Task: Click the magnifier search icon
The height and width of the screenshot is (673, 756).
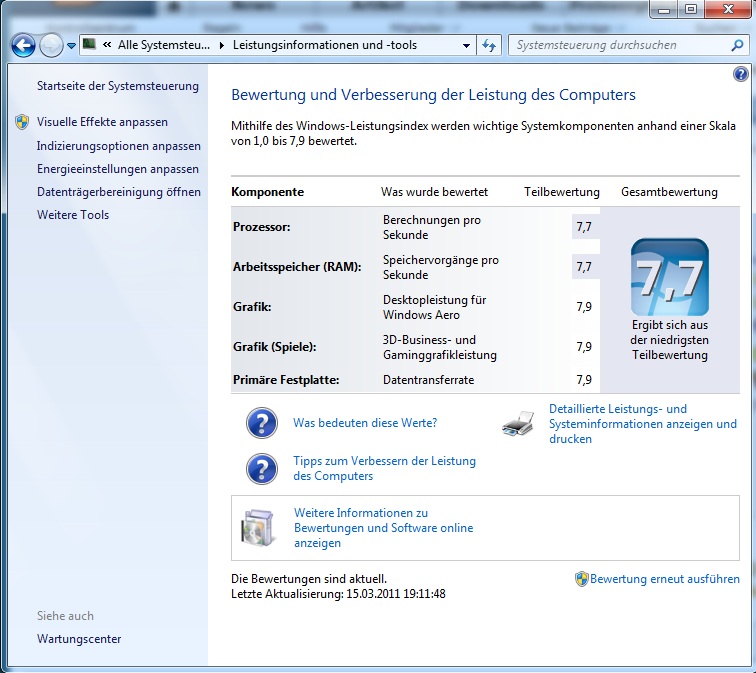Action: click(x=737, y=45)
